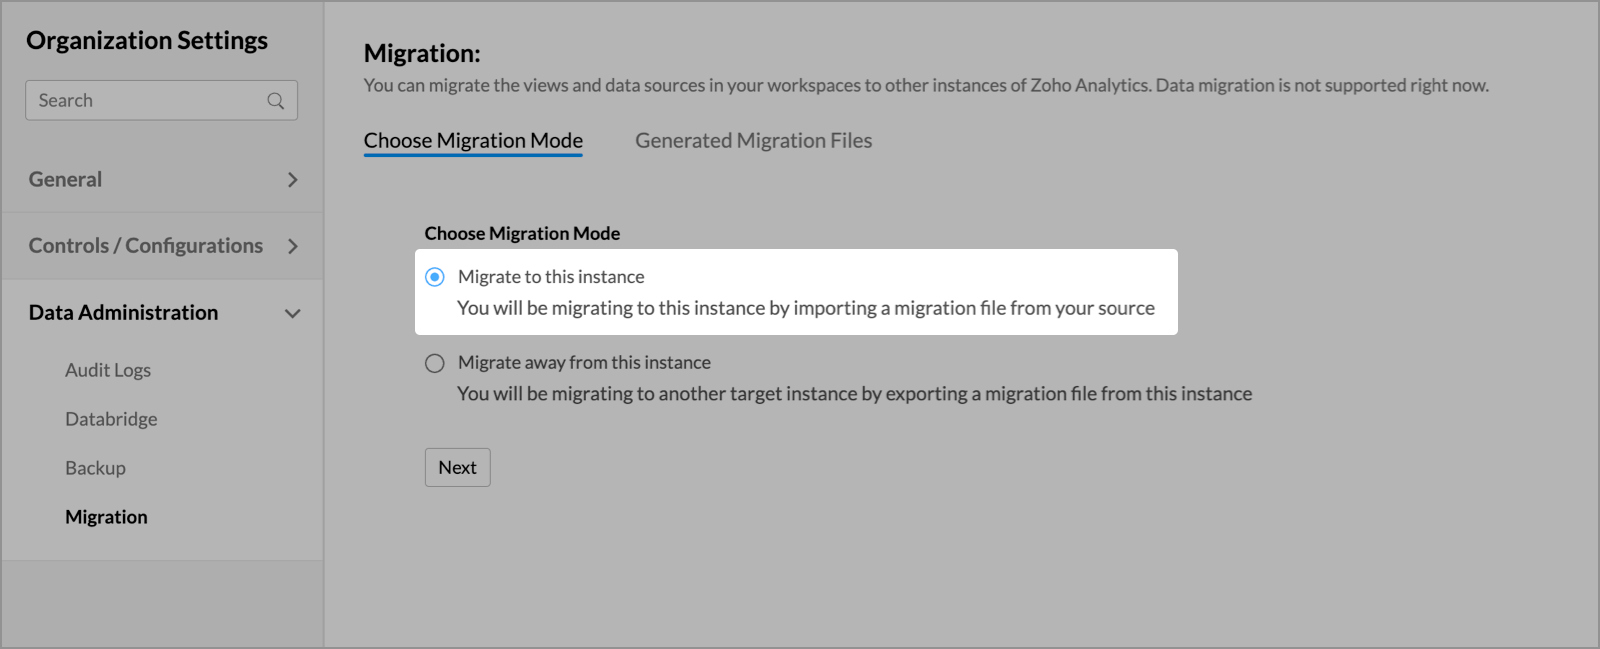Select the Migrate to this instance radio button
1600x649 pixels.
(x=435, y=277)
